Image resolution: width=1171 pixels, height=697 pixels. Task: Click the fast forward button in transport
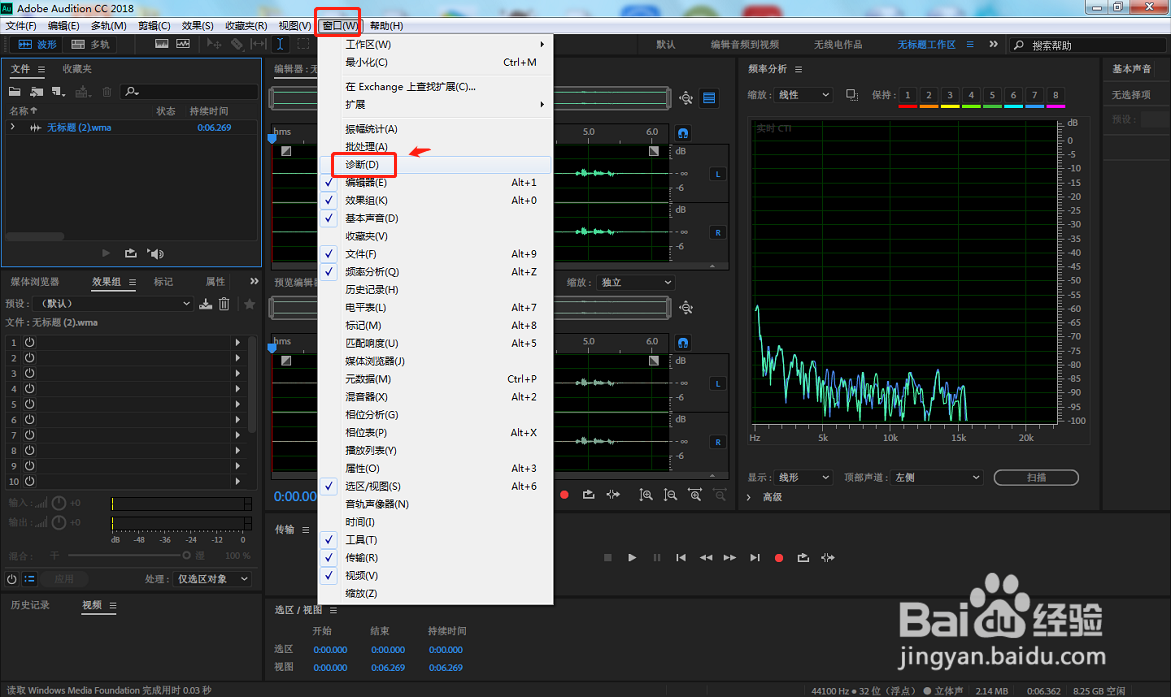tap(730, 558)
